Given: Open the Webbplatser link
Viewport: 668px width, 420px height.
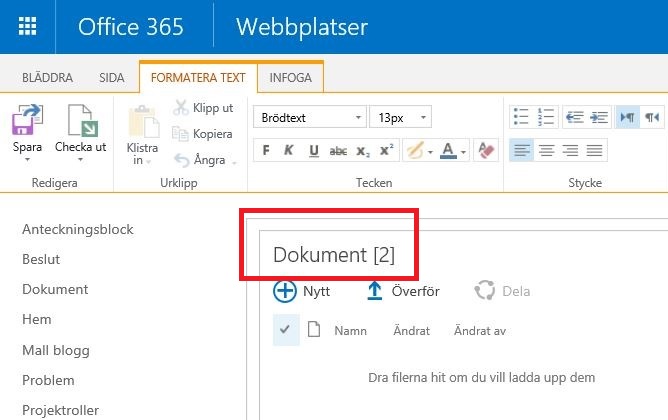Looking at the screenshot, I should click(x=302, y=27).
